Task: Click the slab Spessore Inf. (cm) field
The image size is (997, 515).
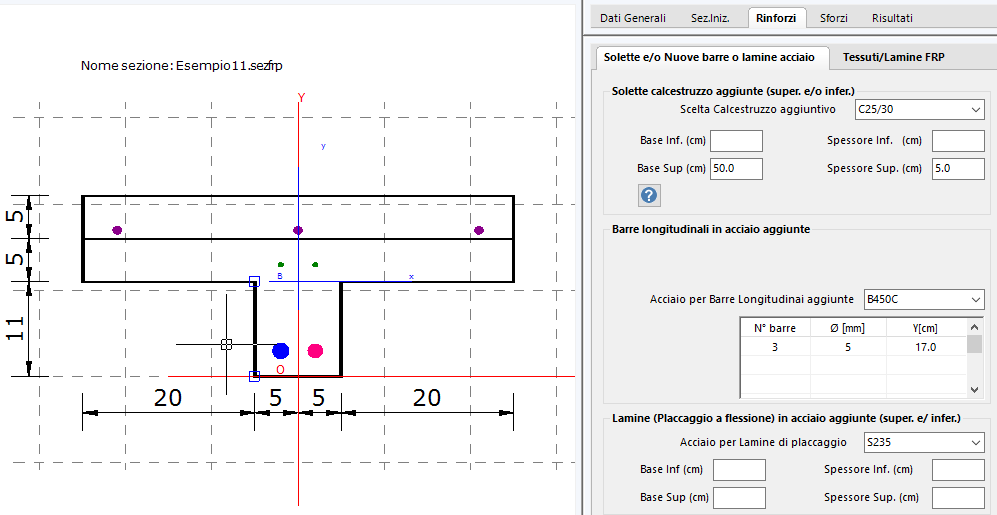Action: pos(958,141)
